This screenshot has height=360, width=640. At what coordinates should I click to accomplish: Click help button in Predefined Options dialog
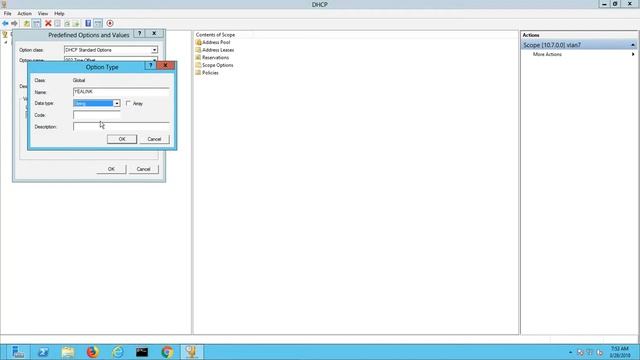139,33
